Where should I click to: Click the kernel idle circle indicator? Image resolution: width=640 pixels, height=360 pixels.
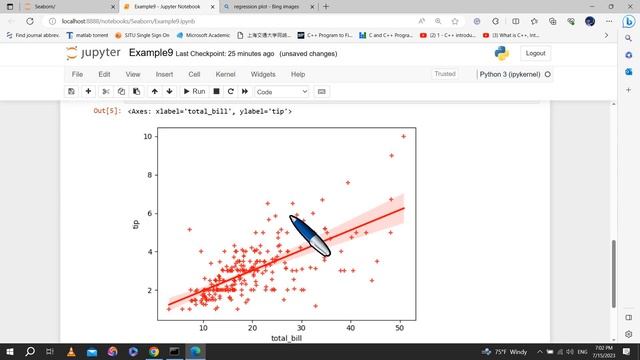[548, 74]
